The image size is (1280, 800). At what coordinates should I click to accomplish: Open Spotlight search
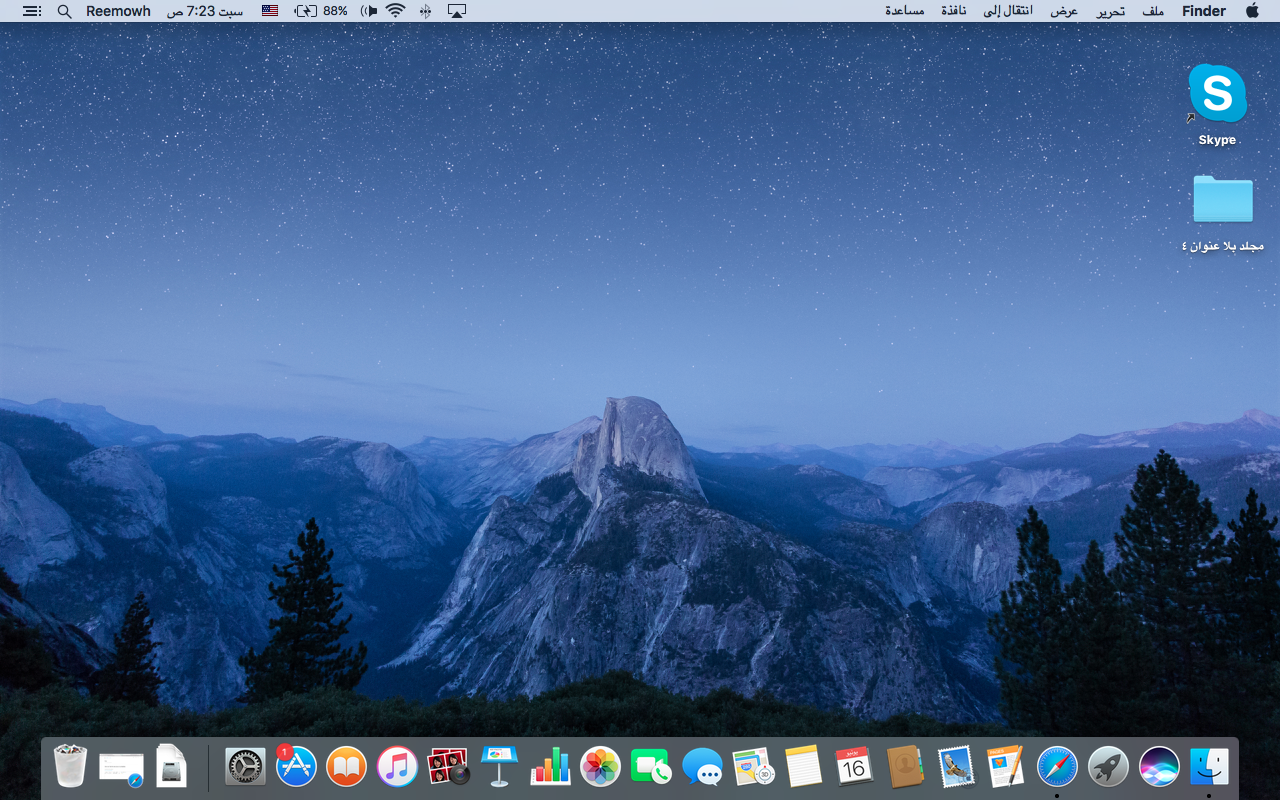65,11
